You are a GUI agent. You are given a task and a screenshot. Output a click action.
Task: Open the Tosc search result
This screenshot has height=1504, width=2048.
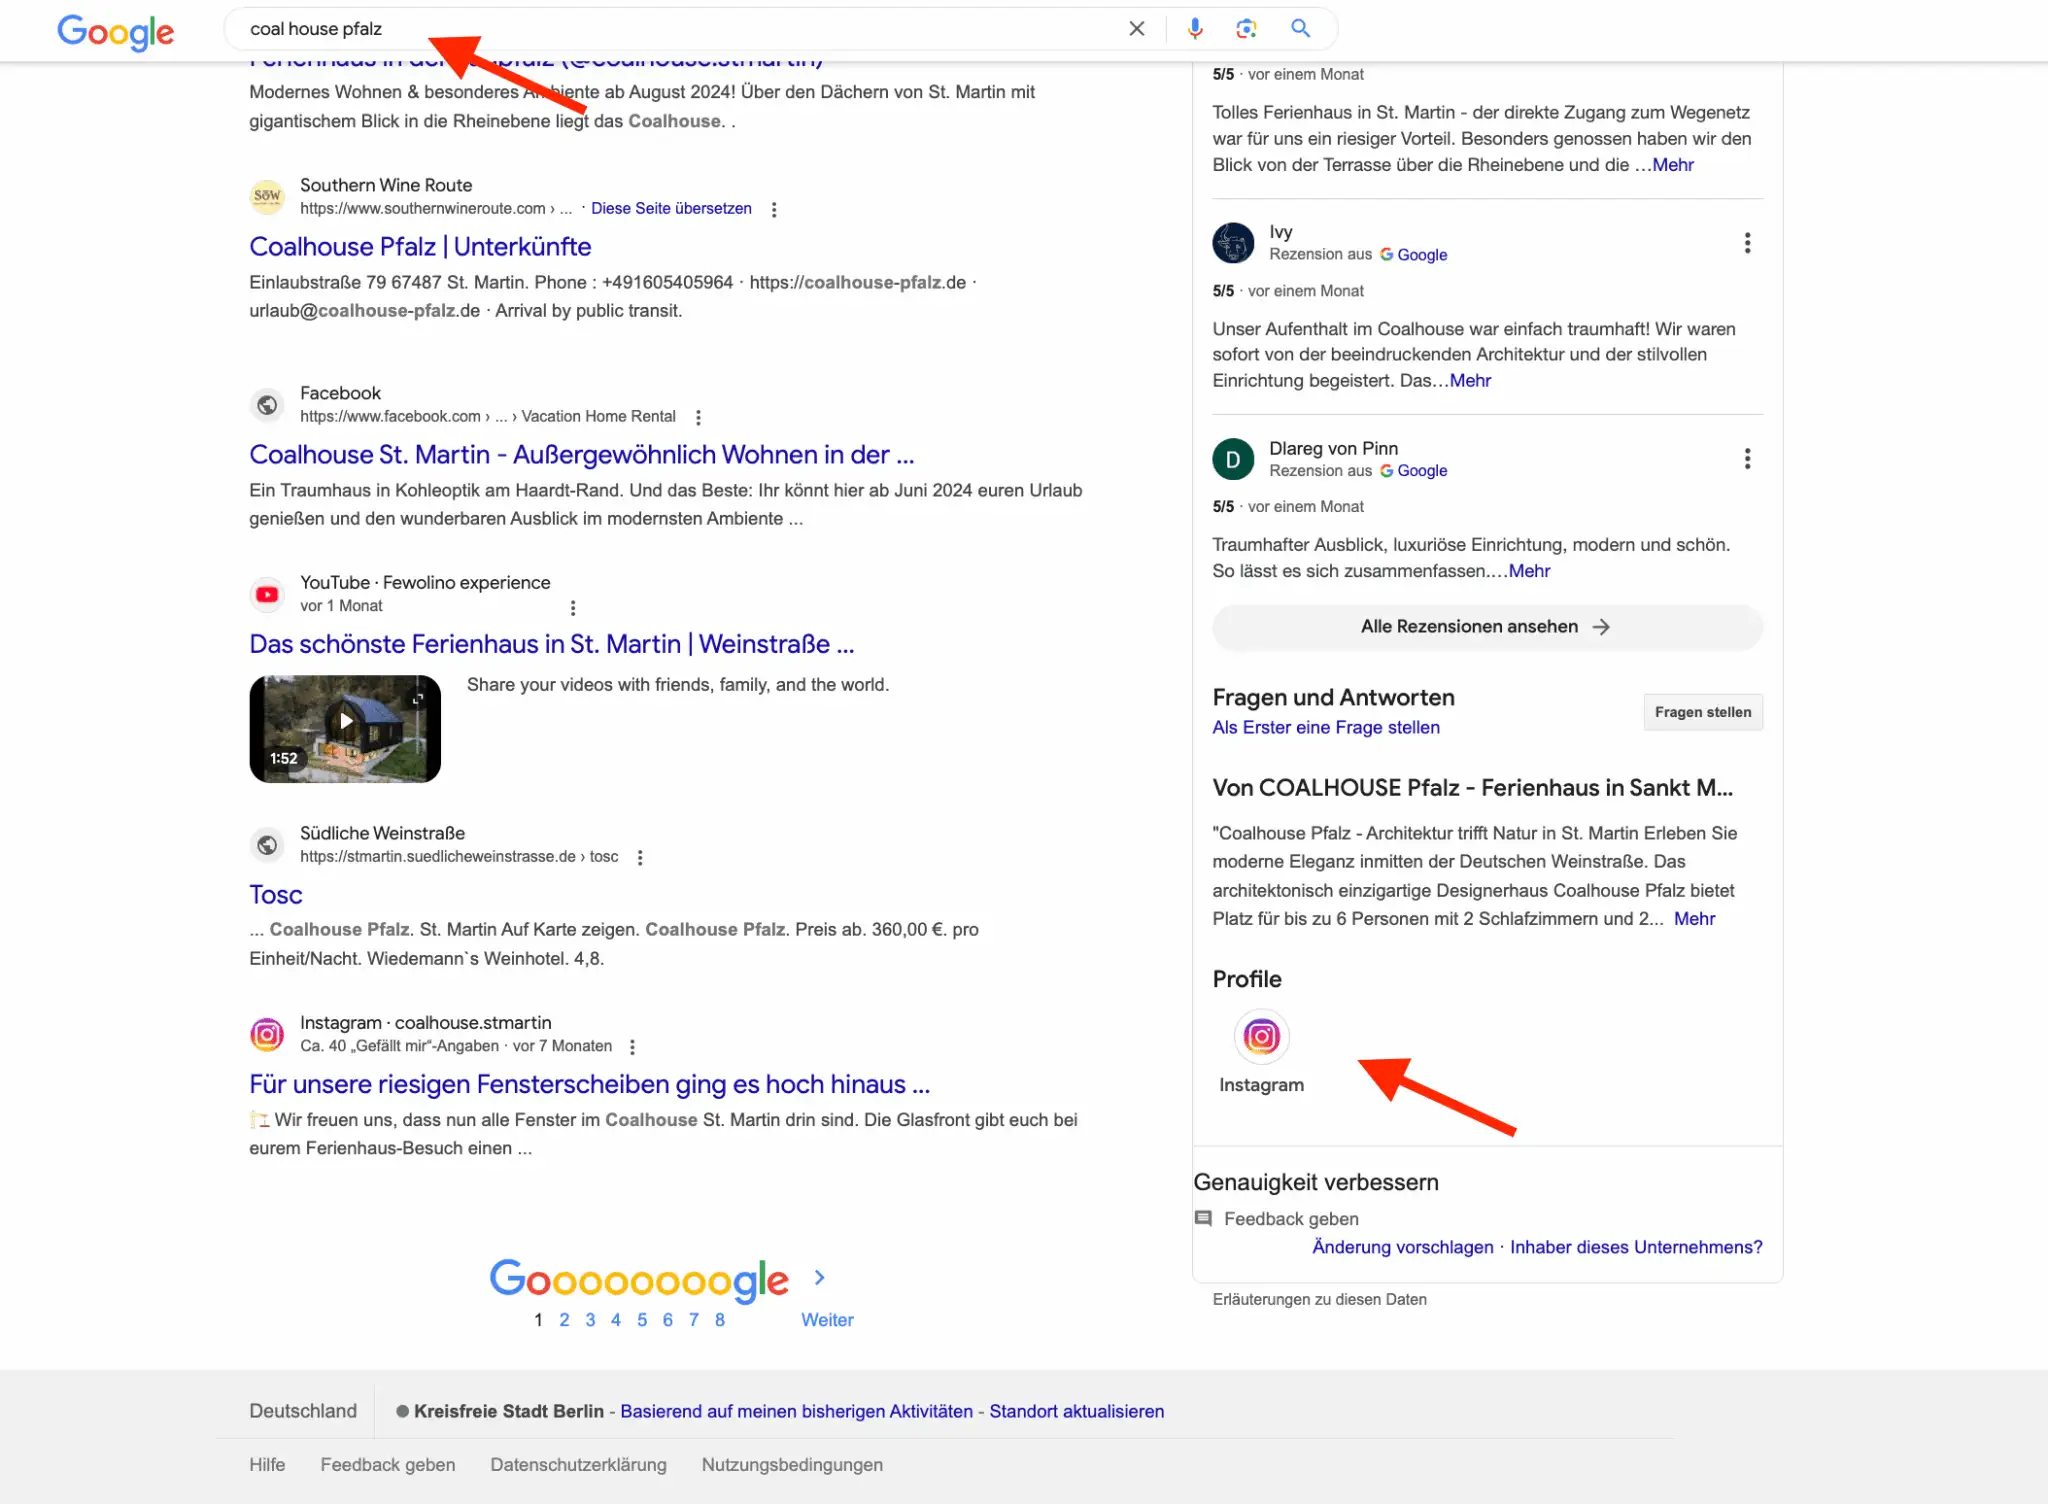(x=276, y=894)
